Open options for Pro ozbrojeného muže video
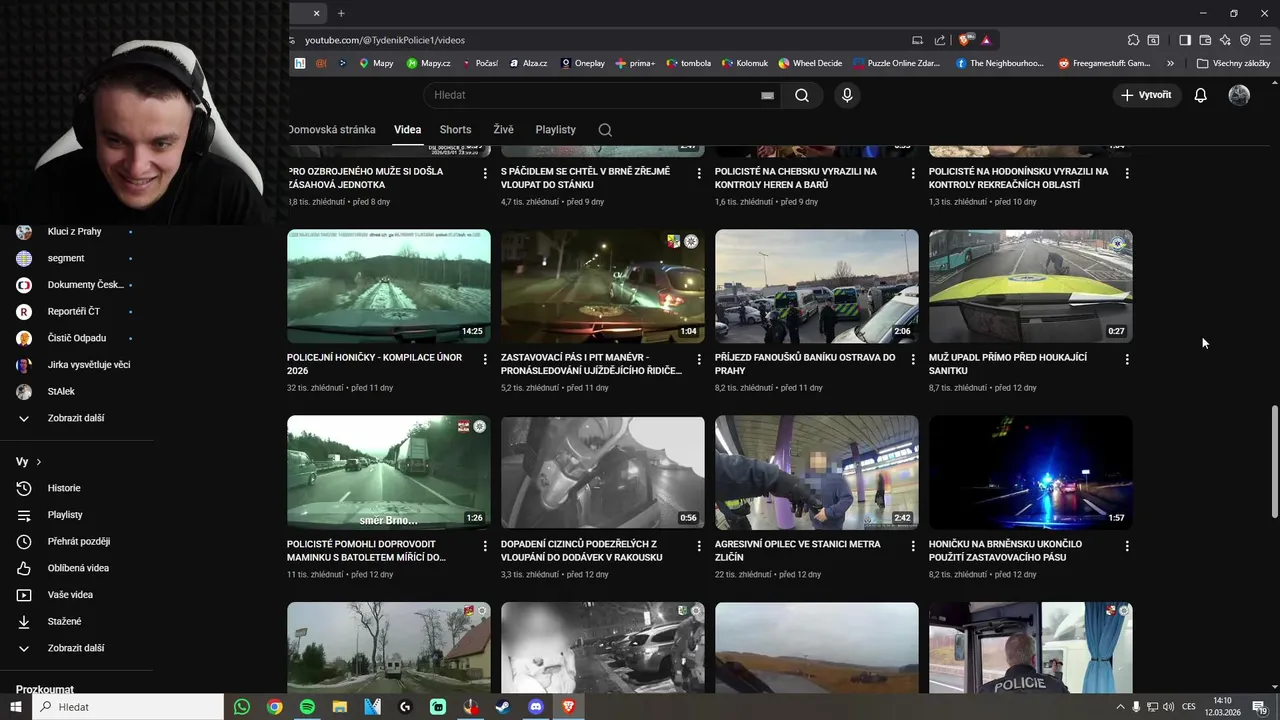The width and height of the screenshot is (1280, 720). coord(485,173)
